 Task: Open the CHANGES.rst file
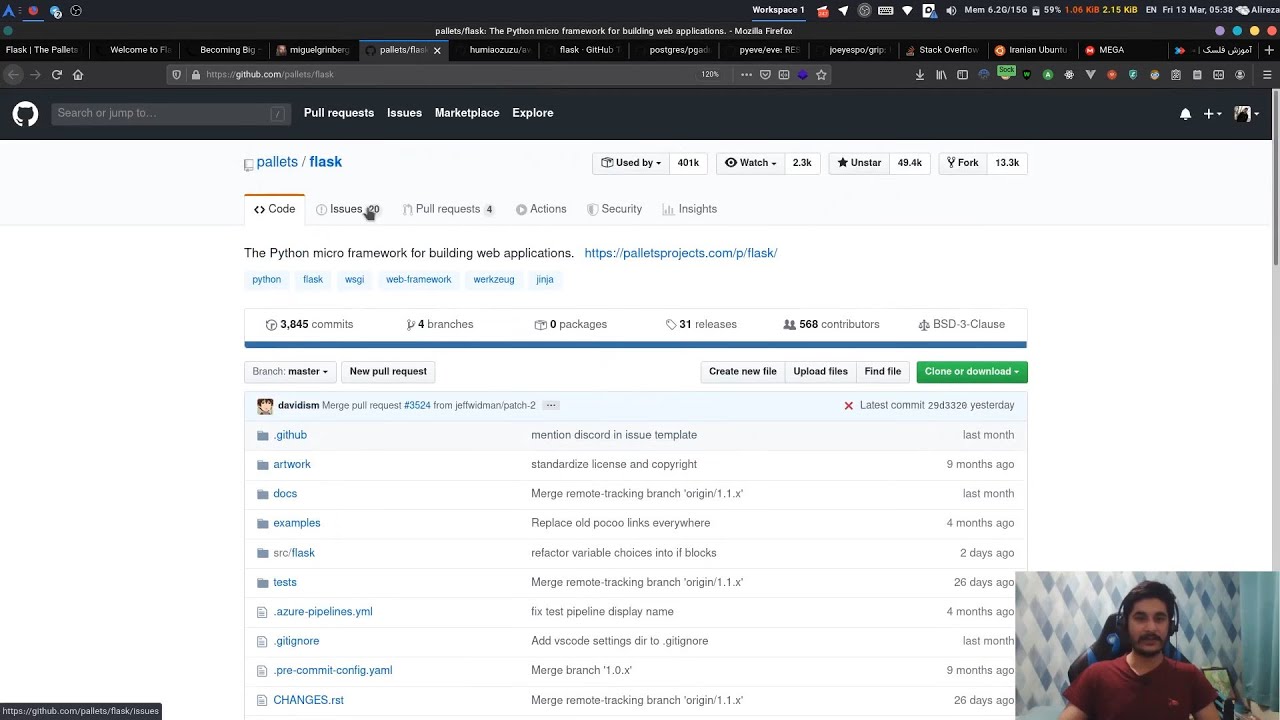(308, 700)
